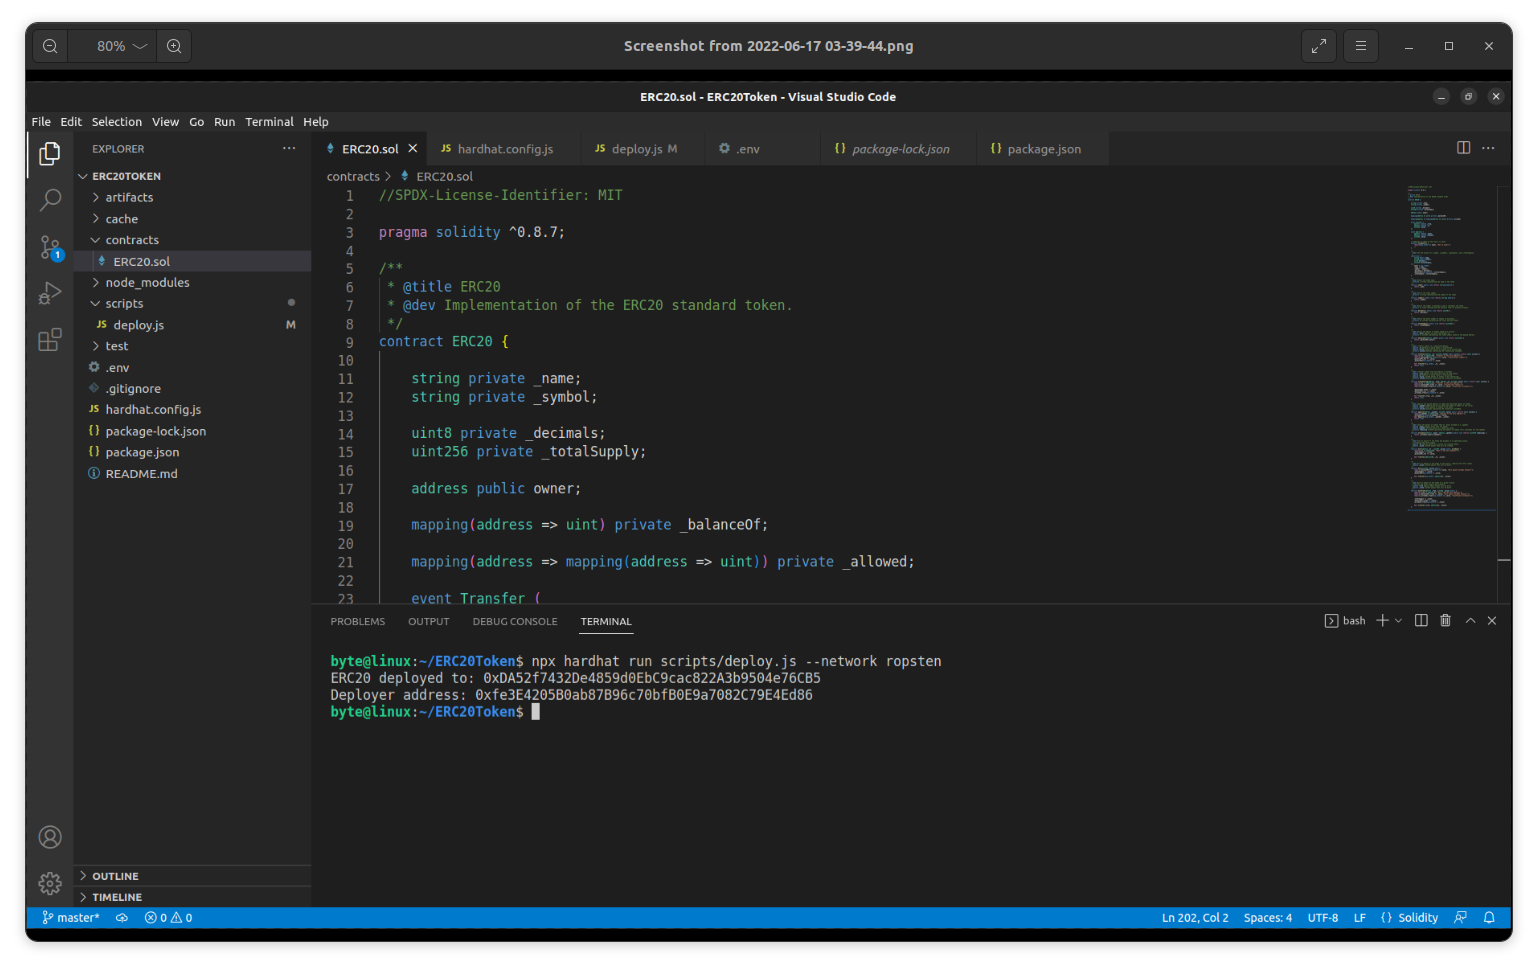This screenshot has height=970, width=1538.
Task: Change end of line via LF
Action: pos(1360,918)
